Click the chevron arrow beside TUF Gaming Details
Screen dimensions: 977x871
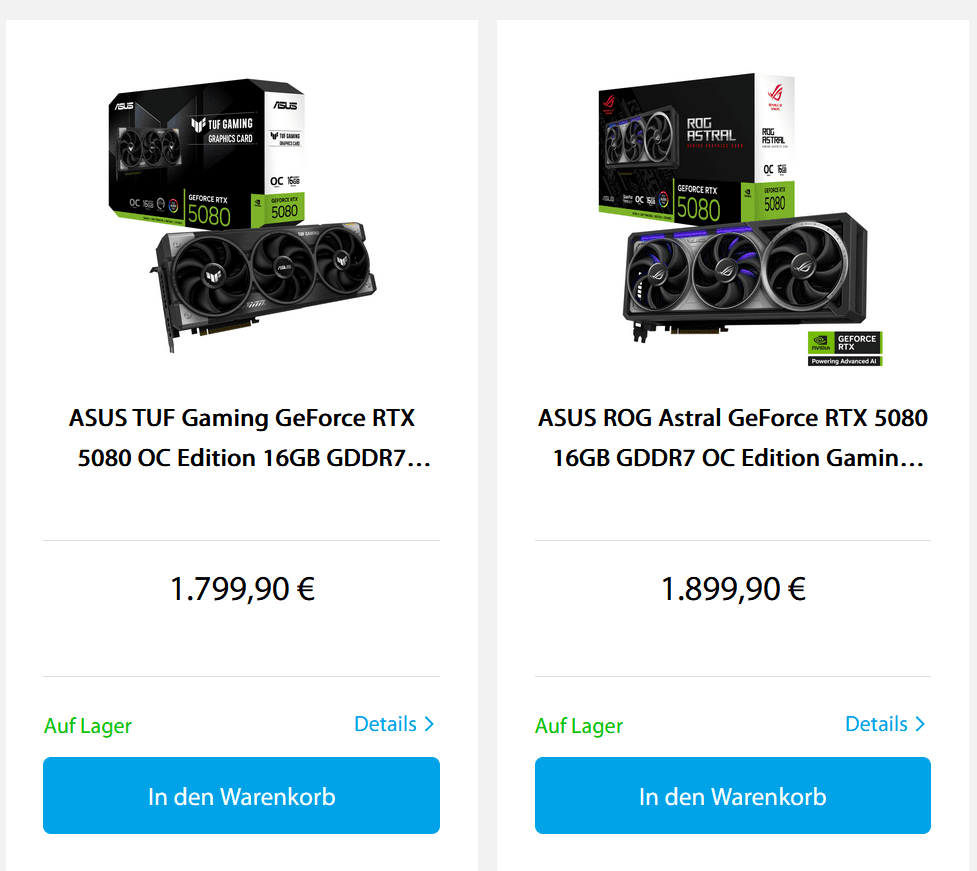pyautogui.click(x=429, y=724)
